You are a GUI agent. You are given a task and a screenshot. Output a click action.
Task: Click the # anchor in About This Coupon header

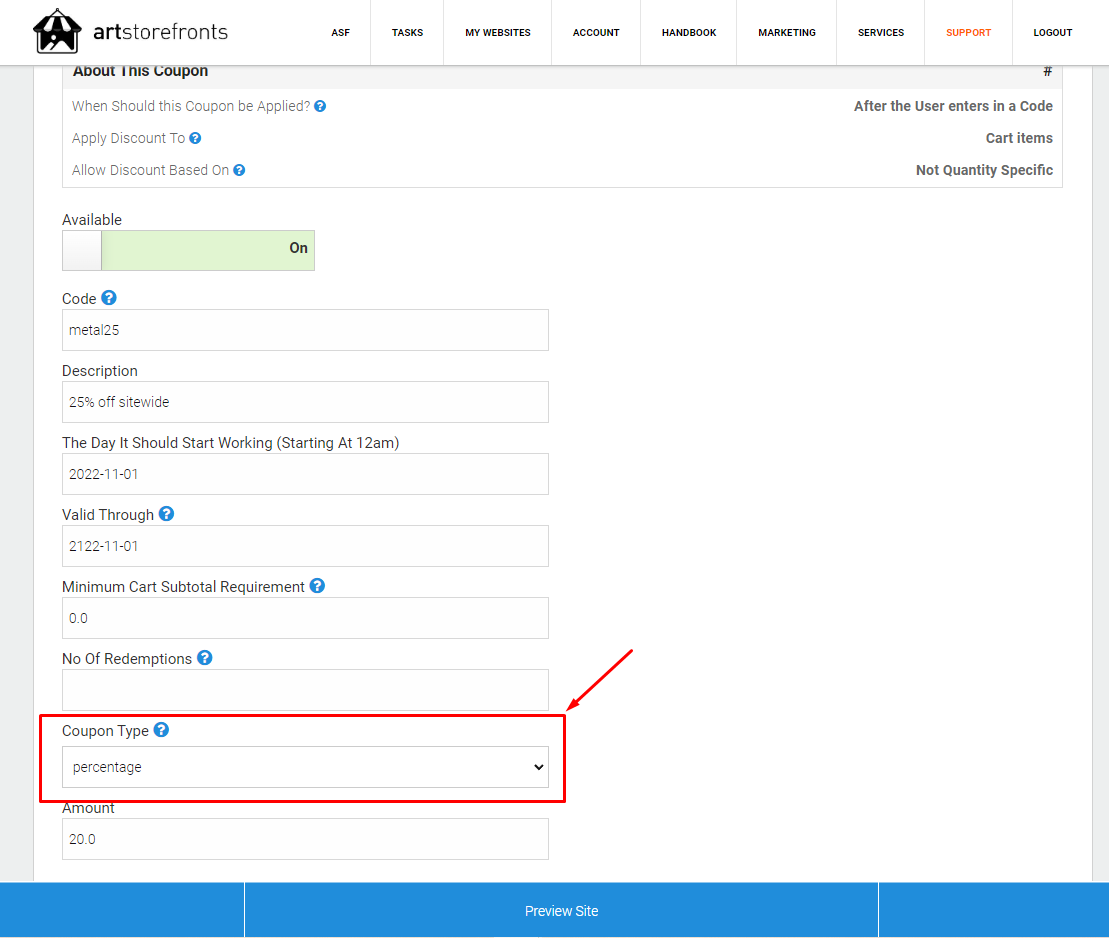[1047, 71]
